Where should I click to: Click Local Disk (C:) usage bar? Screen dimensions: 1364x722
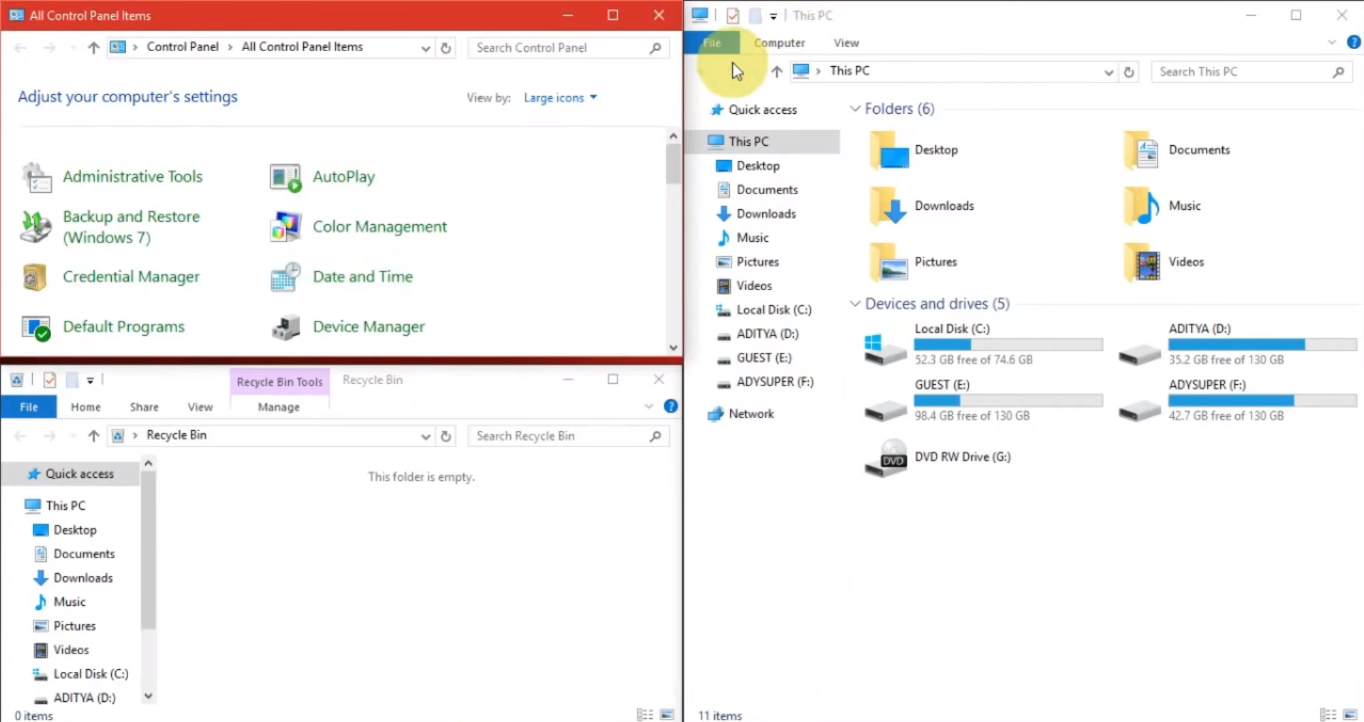tap(1008, 345)
